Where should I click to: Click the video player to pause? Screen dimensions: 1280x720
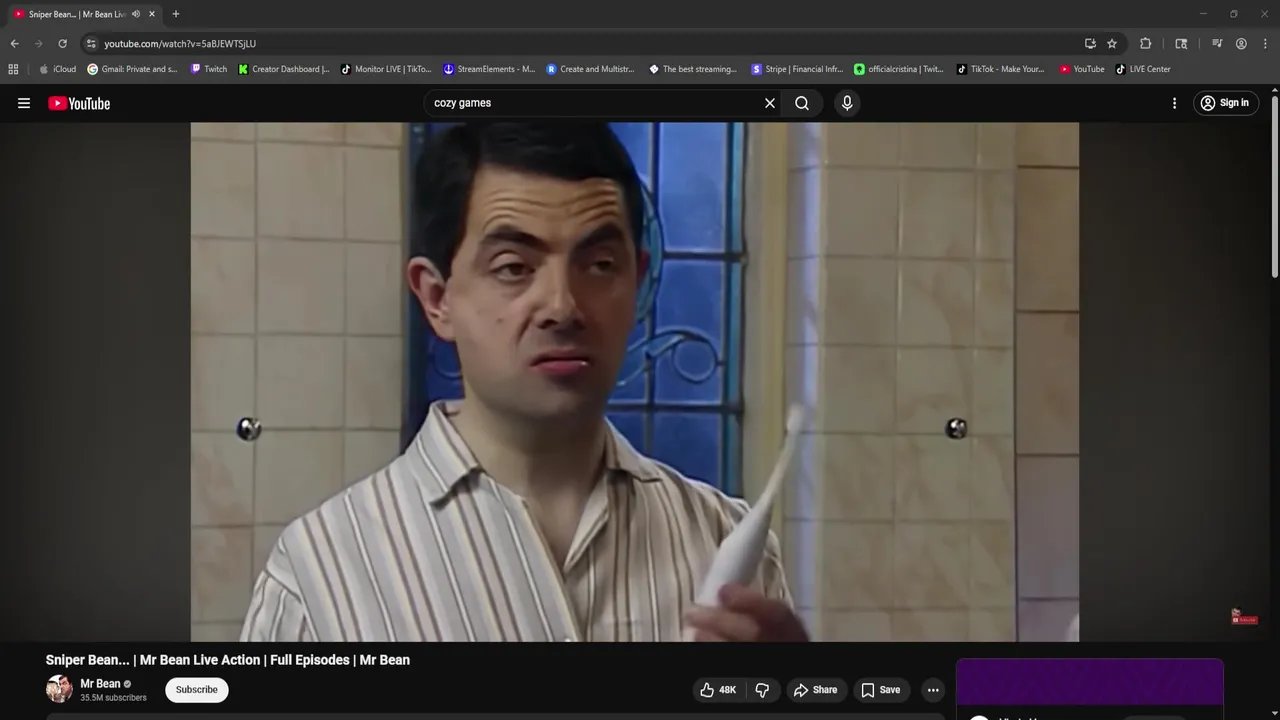(635, 382)
